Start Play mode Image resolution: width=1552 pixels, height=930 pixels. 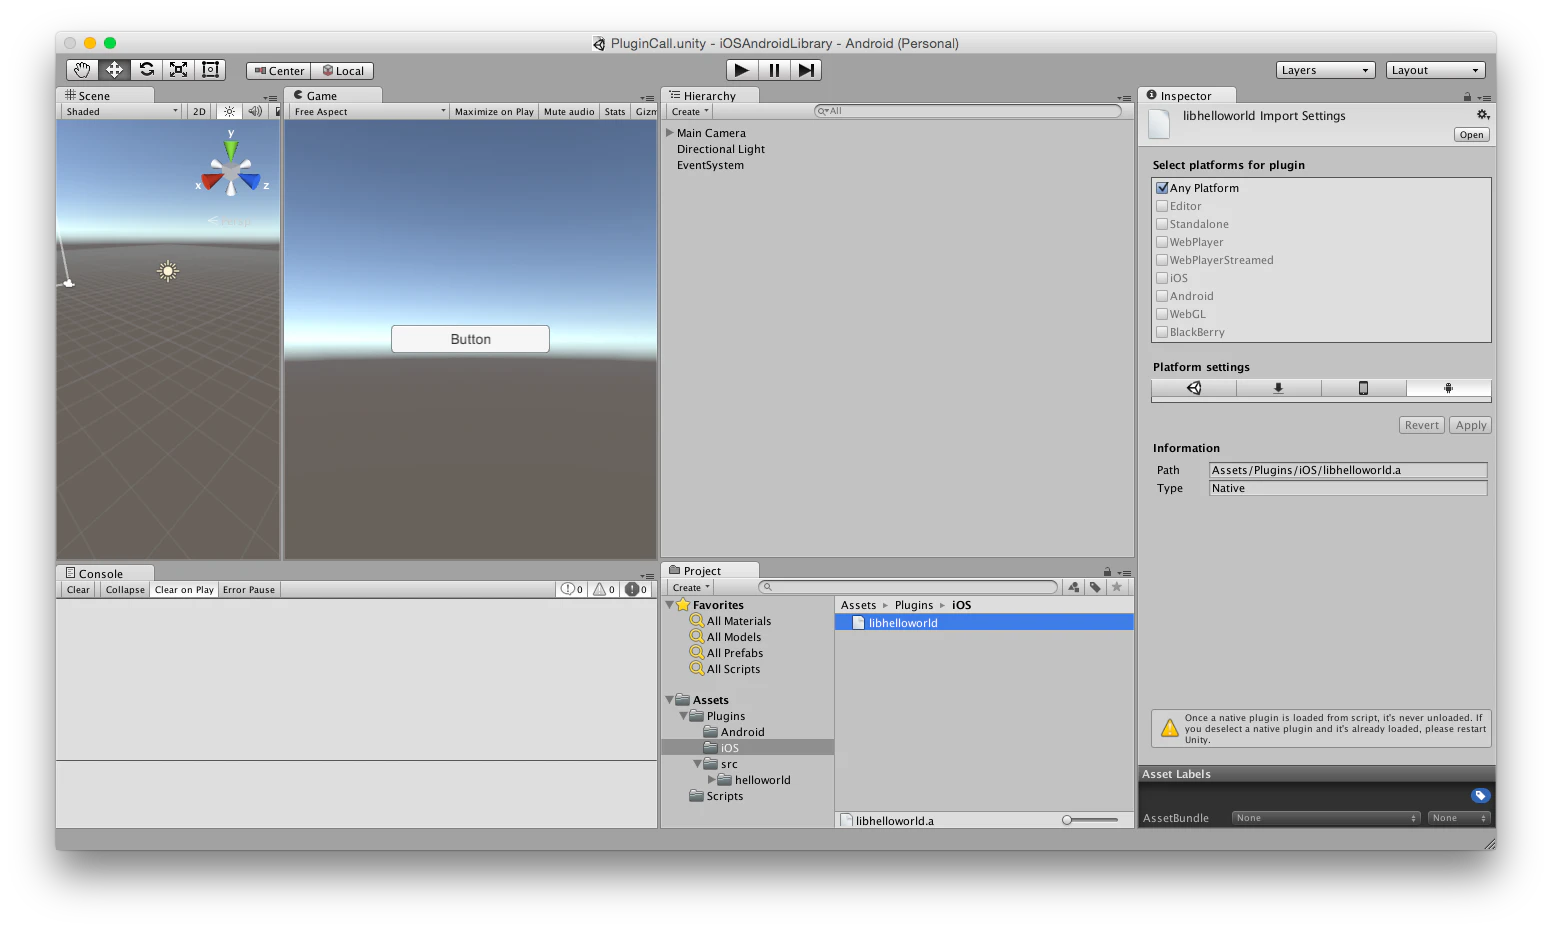tap(741, 70)
